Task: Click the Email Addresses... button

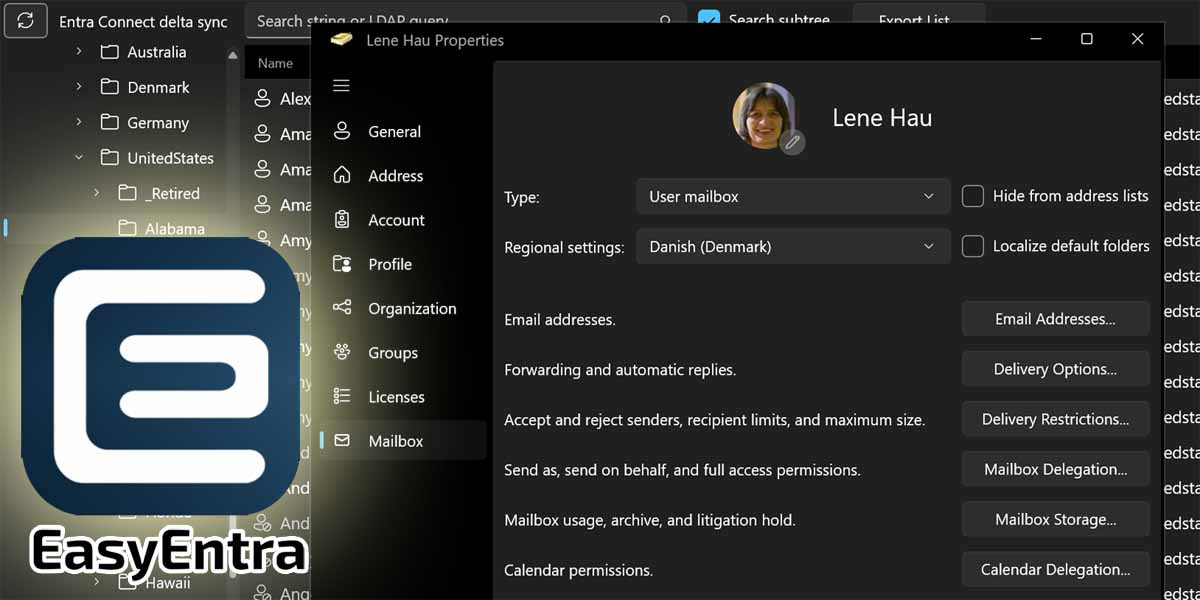Action: [1055, 319]
